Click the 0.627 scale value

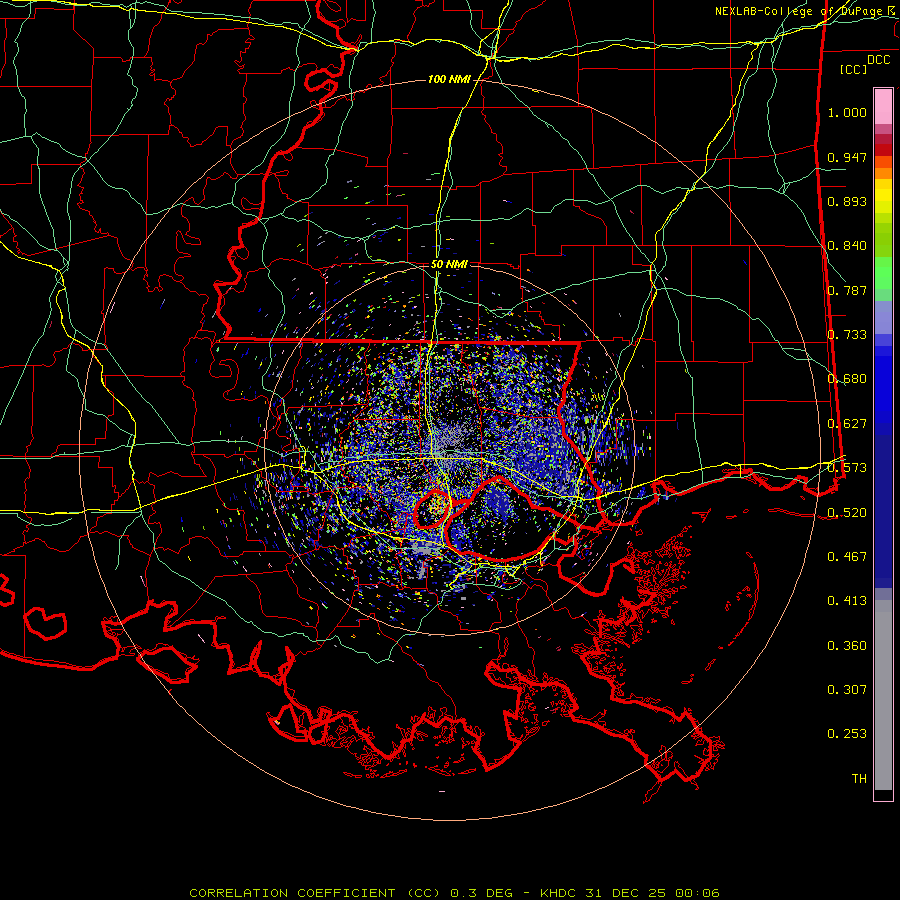coord(847,424)
